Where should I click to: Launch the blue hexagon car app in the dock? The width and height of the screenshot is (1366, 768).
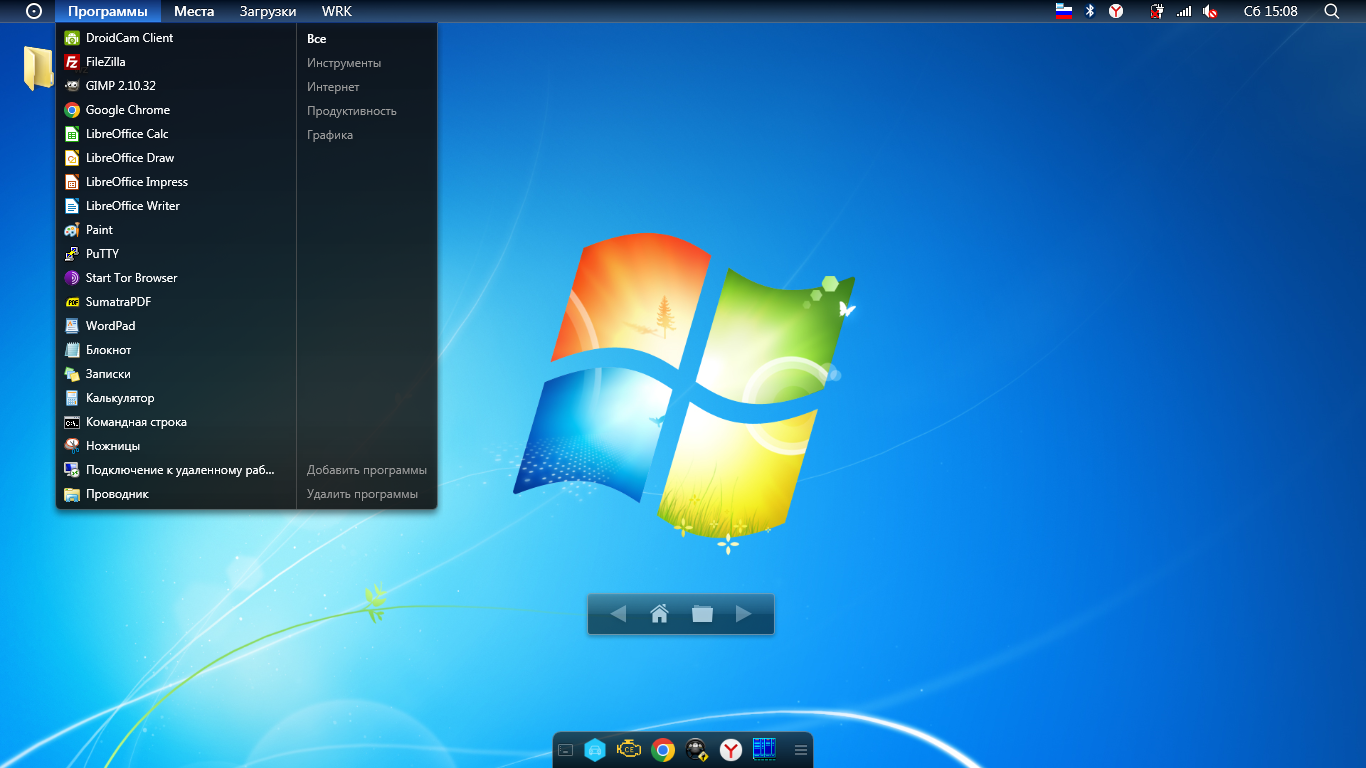(595, 750)
